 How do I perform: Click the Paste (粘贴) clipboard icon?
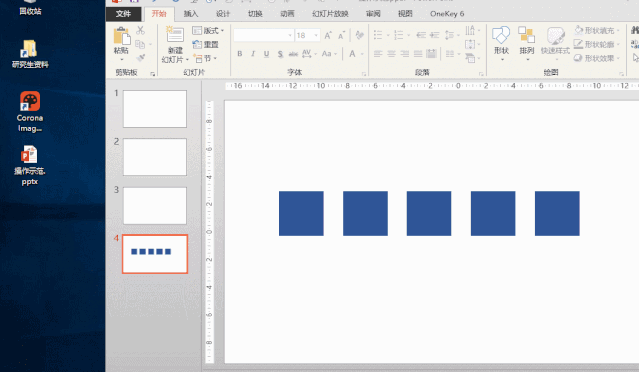point(121,36)
